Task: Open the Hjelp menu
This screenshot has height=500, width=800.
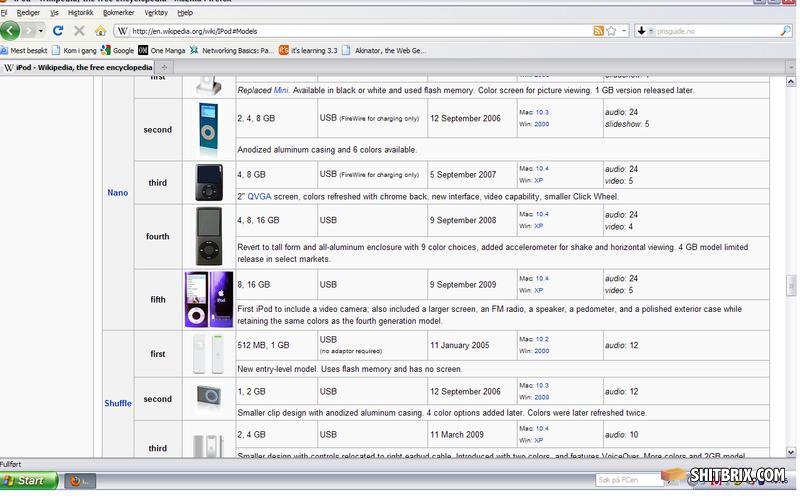Action: (185, 12)
